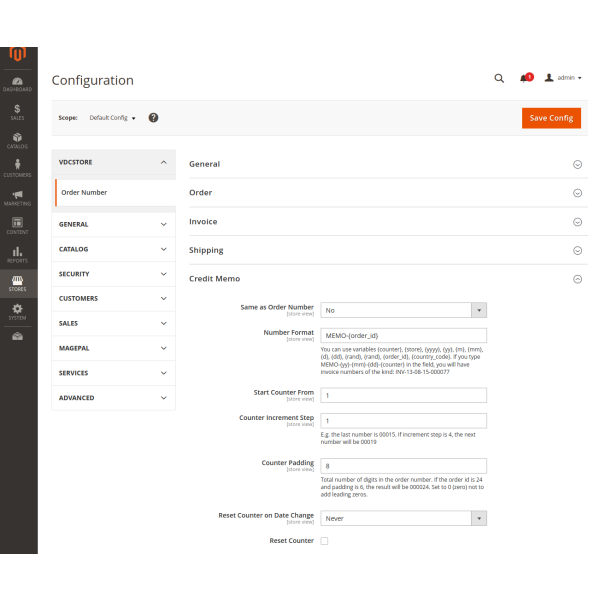Open the Marketing sidebar icon
The height and width of the screenshot is (600, 600).
point(18,197)
